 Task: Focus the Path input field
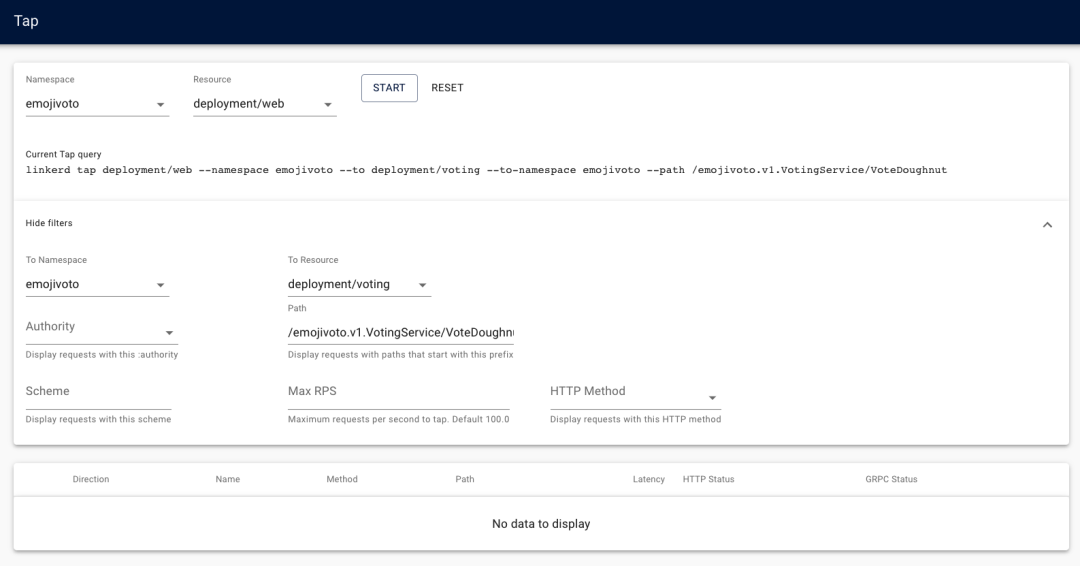[x=401, y=333]
